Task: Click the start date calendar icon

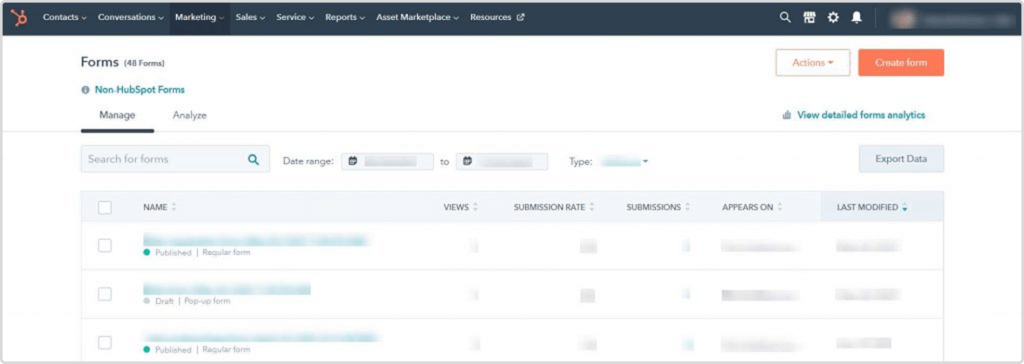Action: click(353, 161)
